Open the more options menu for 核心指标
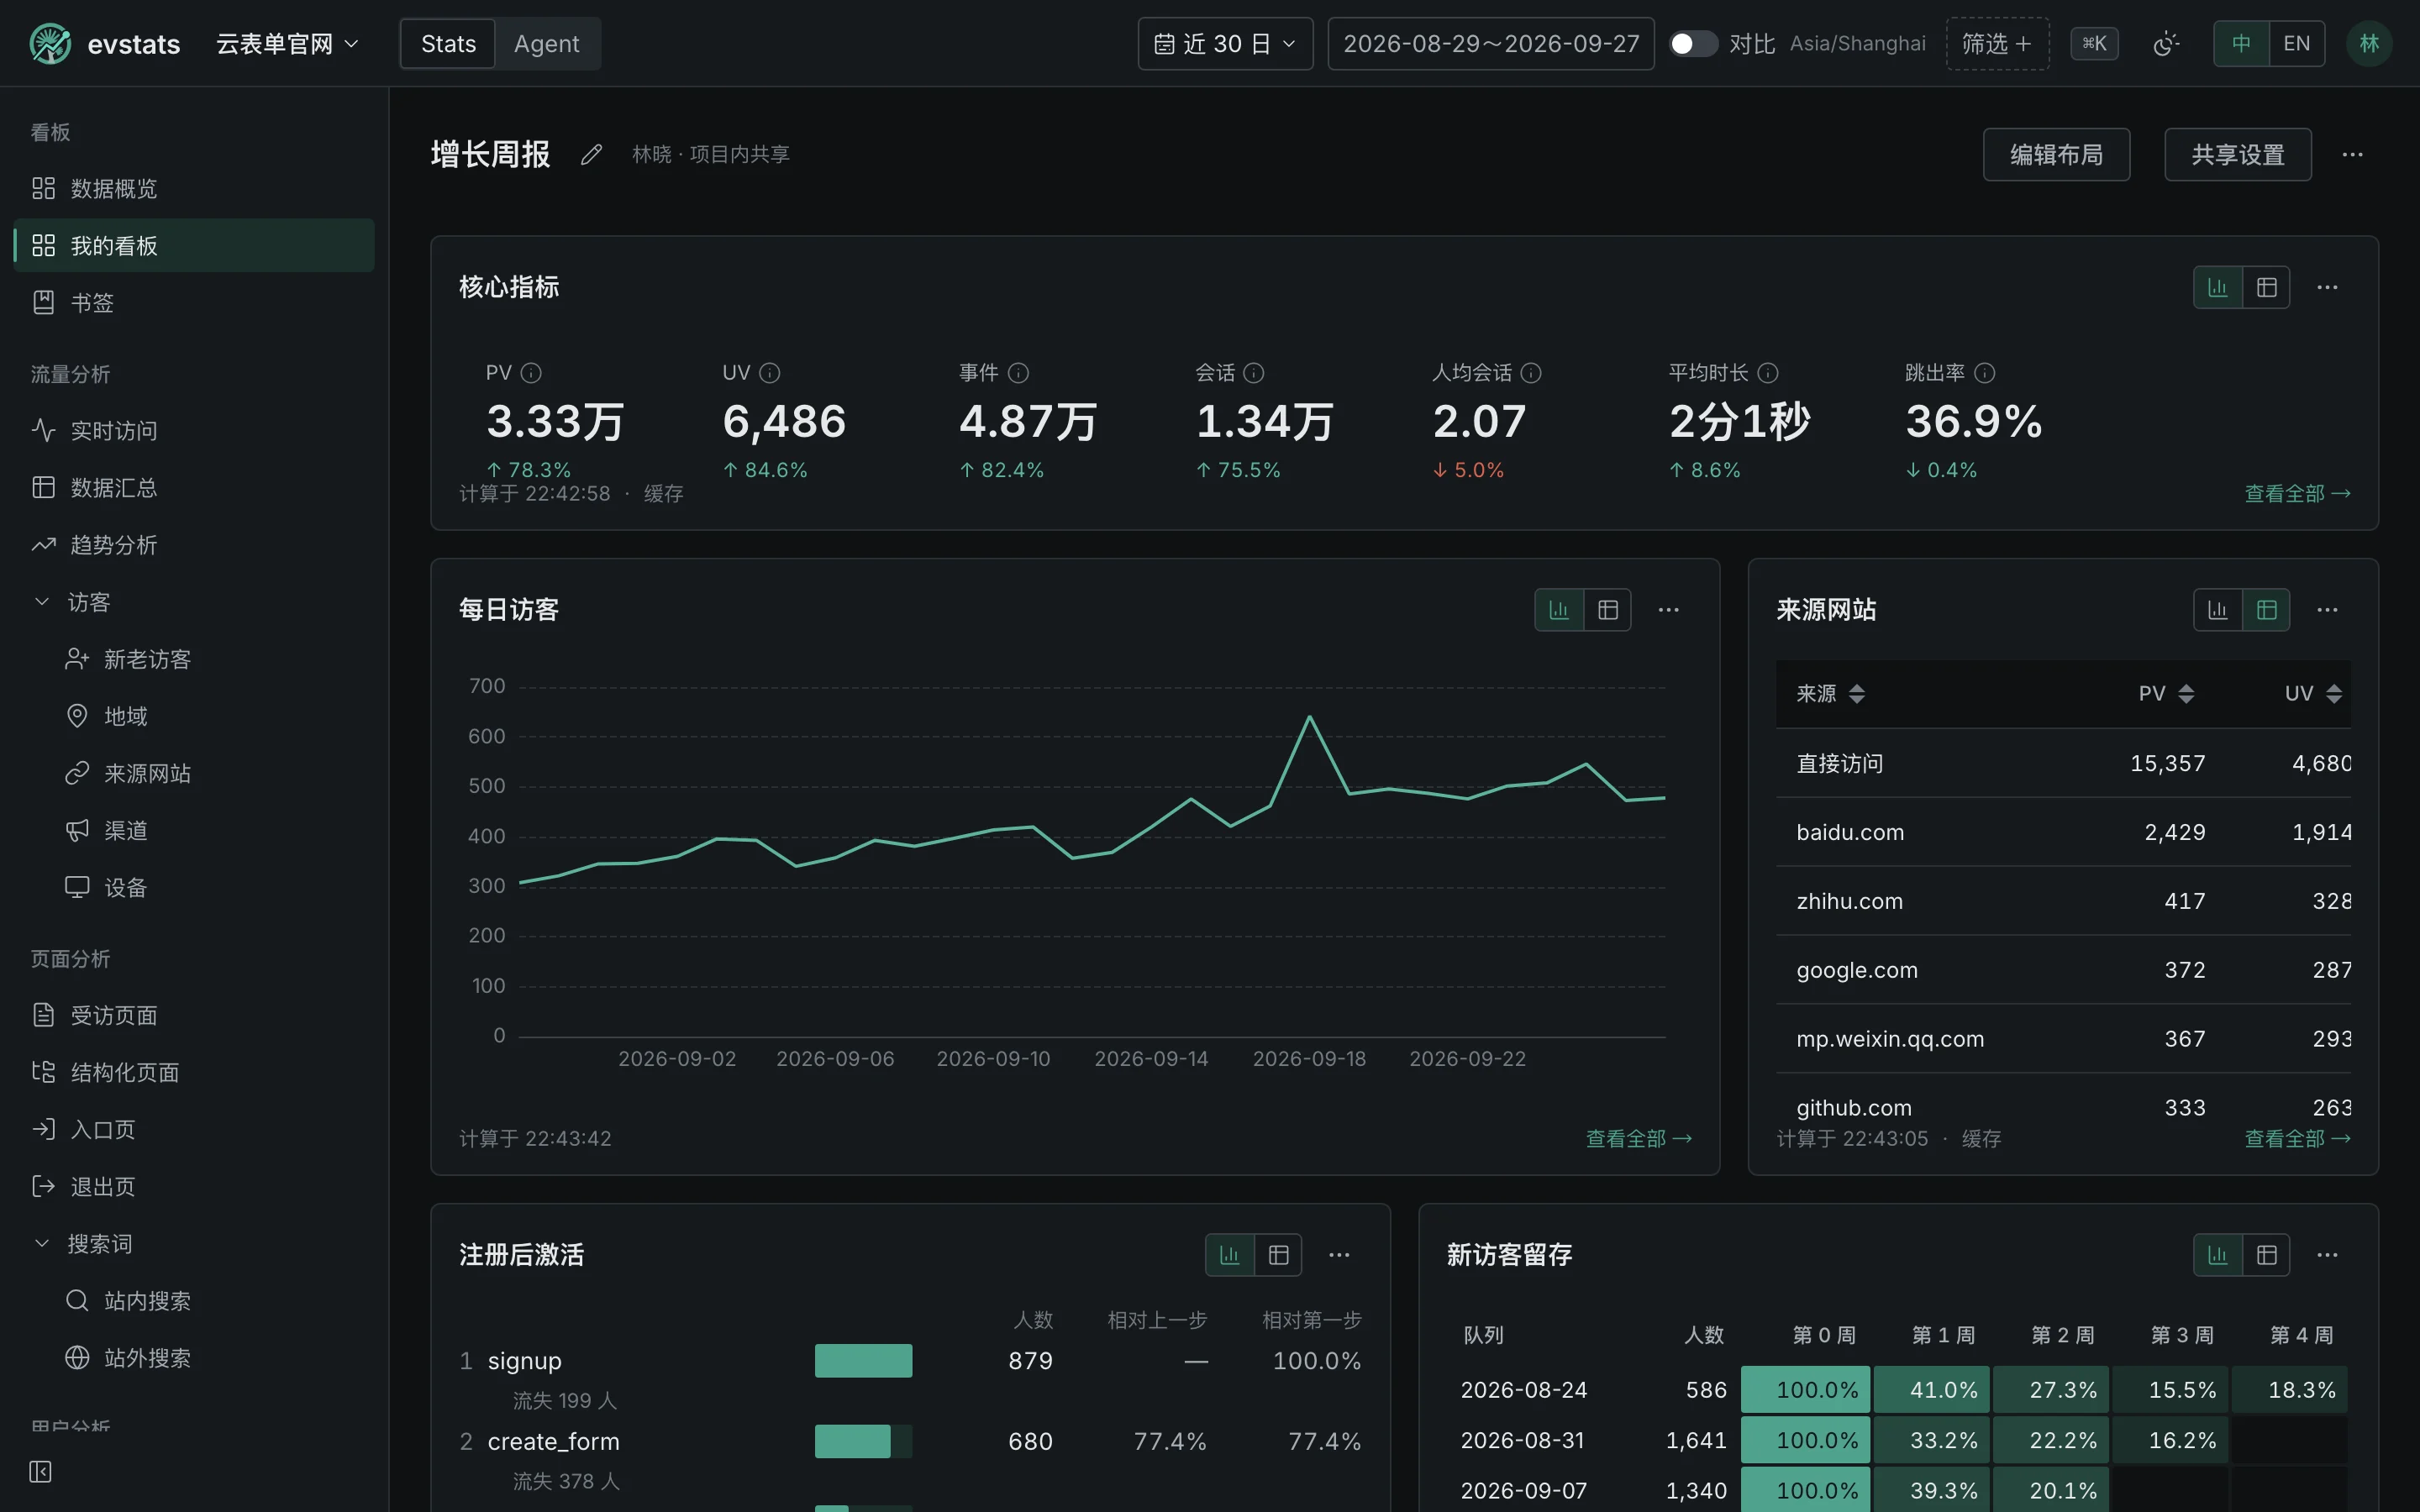Screen dimensions: 2420x1512 pyautogui.click(x=2327, y=288)
